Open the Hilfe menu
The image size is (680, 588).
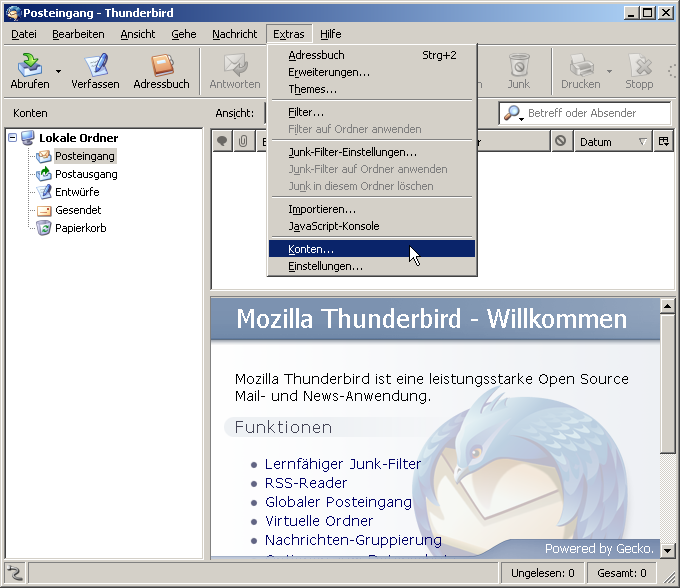[330, 34]
